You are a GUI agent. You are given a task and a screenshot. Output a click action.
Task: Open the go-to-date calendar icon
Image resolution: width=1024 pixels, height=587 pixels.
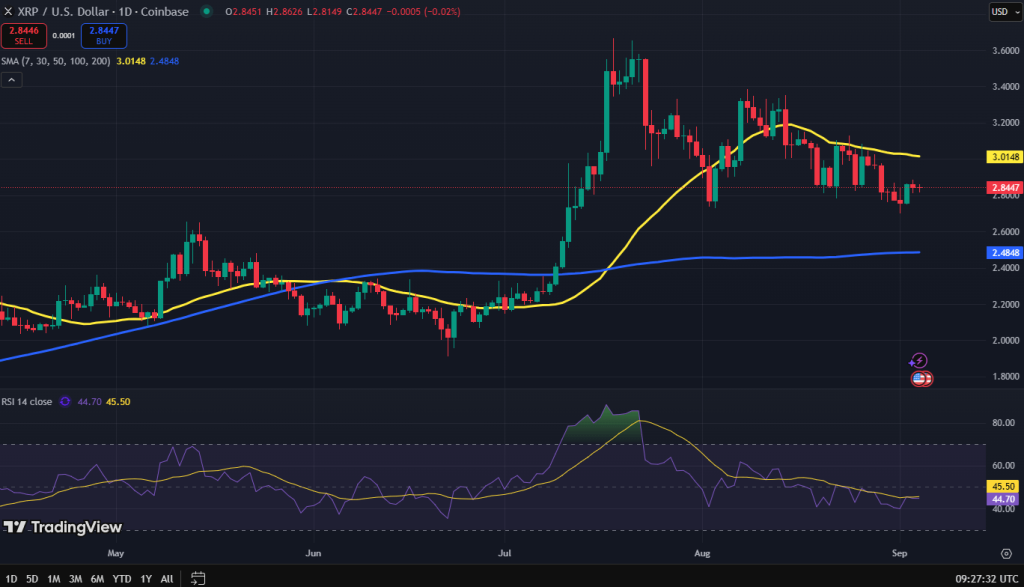click(198, 579)
